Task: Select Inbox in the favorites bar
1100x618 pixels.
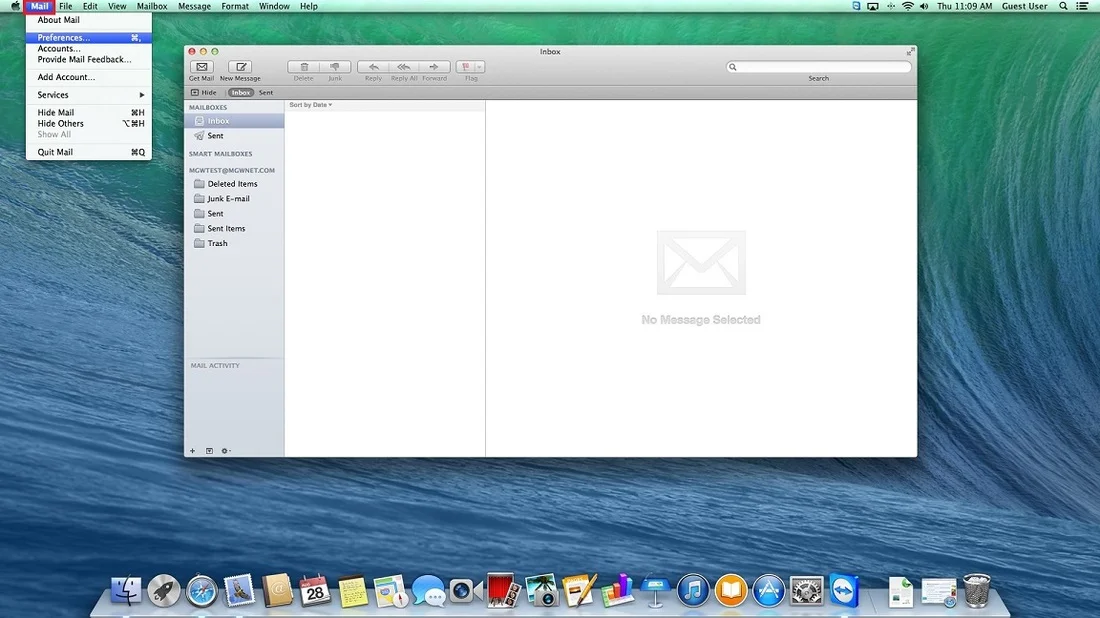Action: 241,93
